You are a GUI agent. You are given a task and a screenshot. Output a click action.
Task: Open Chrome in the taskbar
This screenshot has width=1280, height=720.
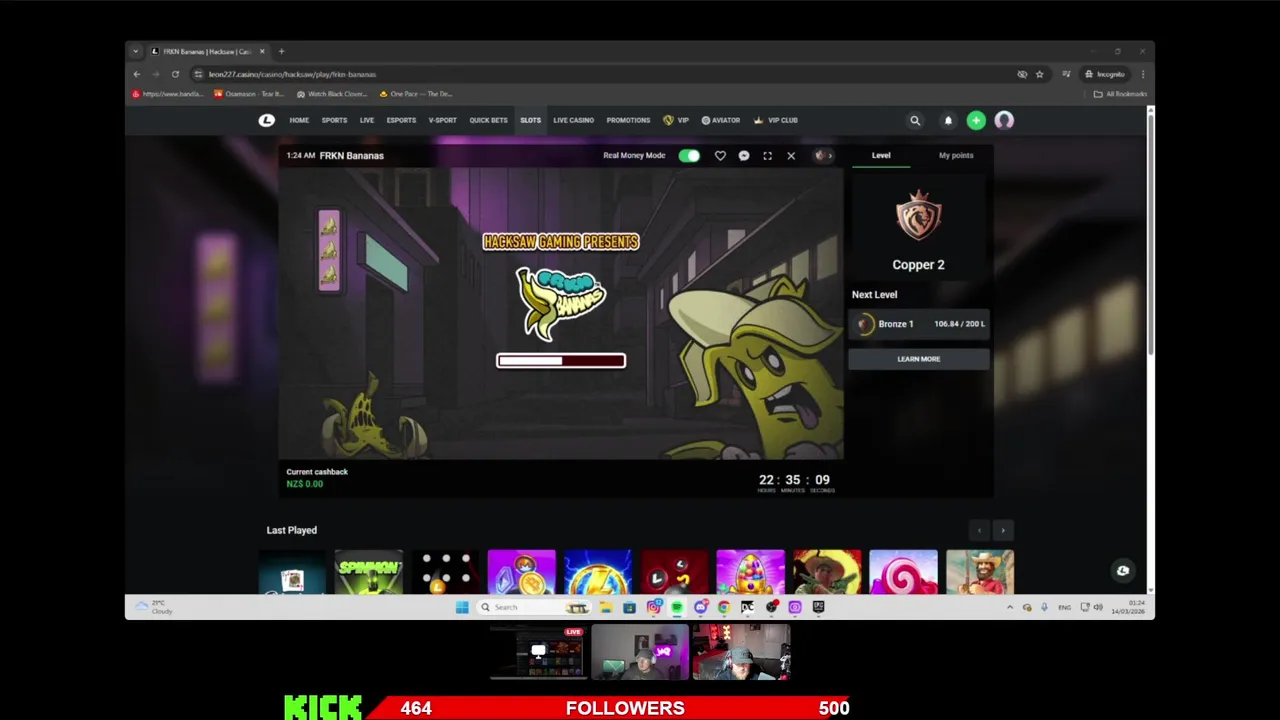(724, 607)
